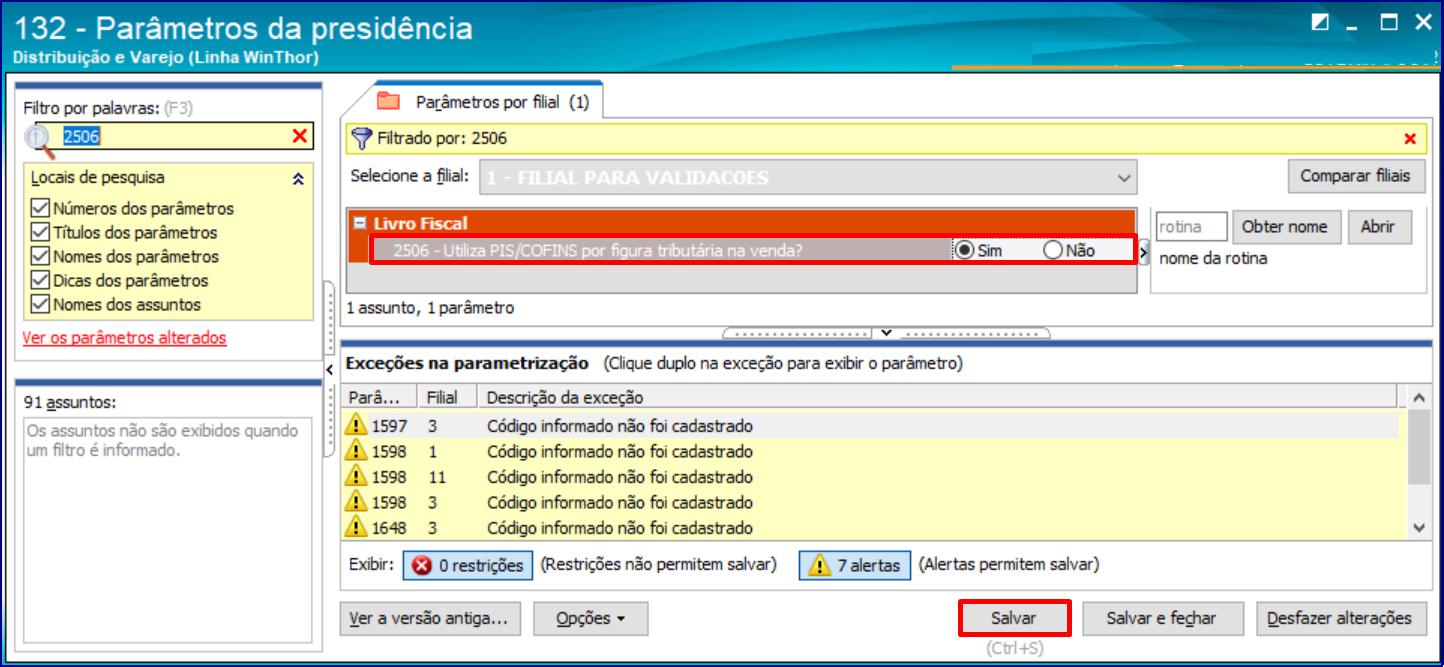
Task: Open the Opções dropdown button
Action: 590,619
